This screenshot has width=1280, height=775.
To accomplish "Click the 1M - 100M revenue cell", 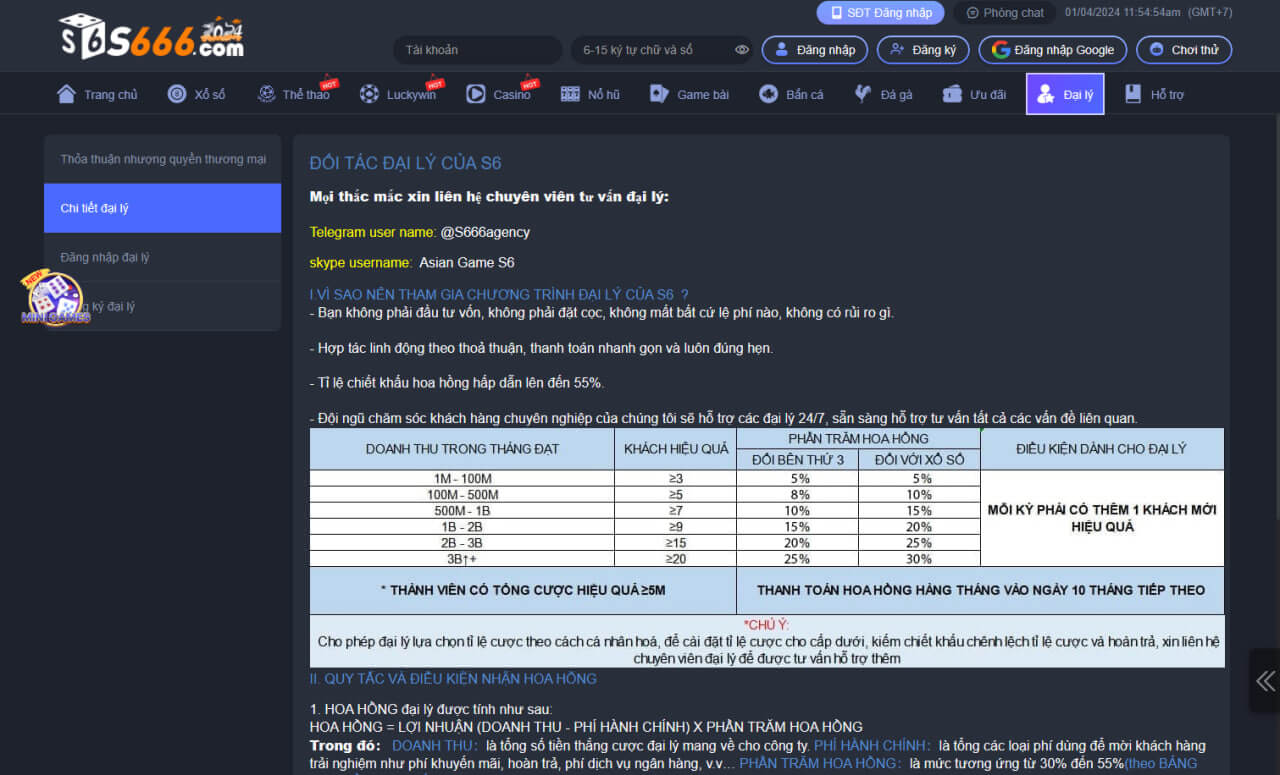I will pyautogui.click(x=462, y=478).
